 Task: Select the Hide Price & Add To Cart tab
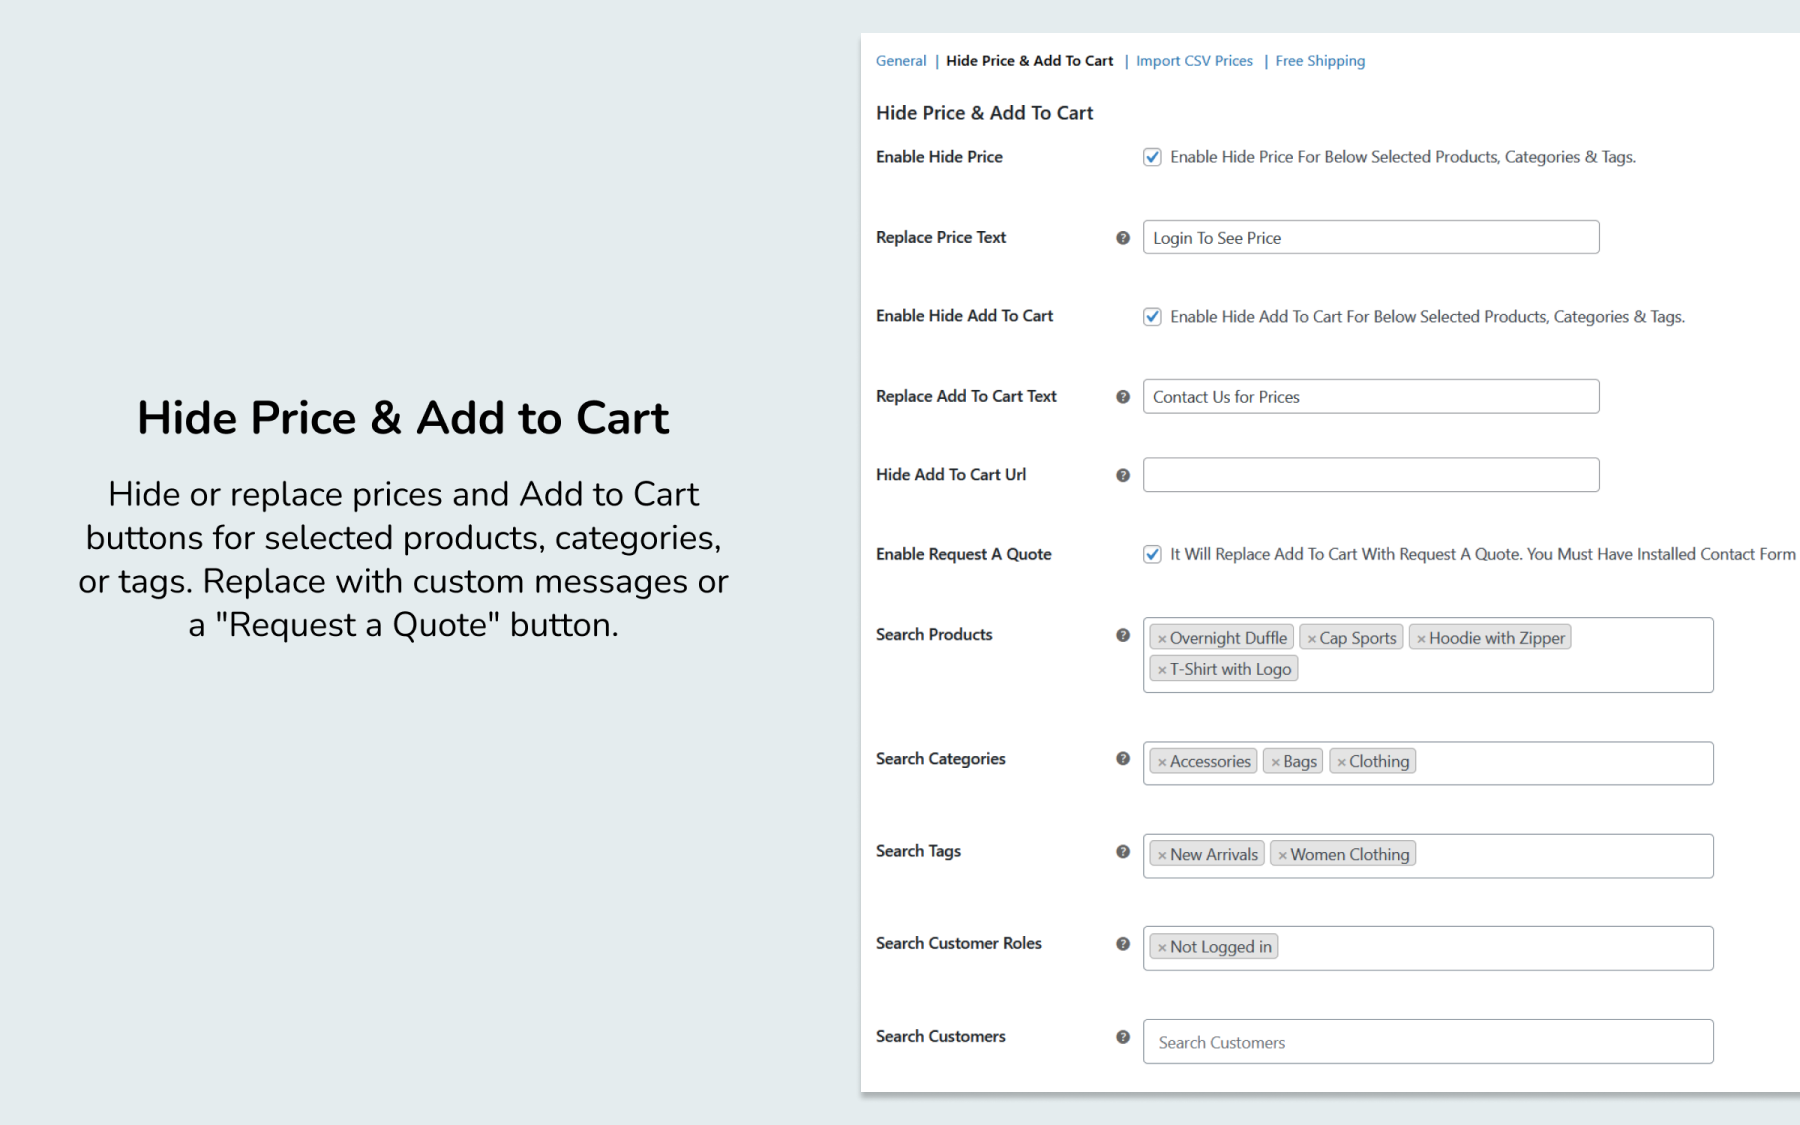click(x=1029, y=61)
